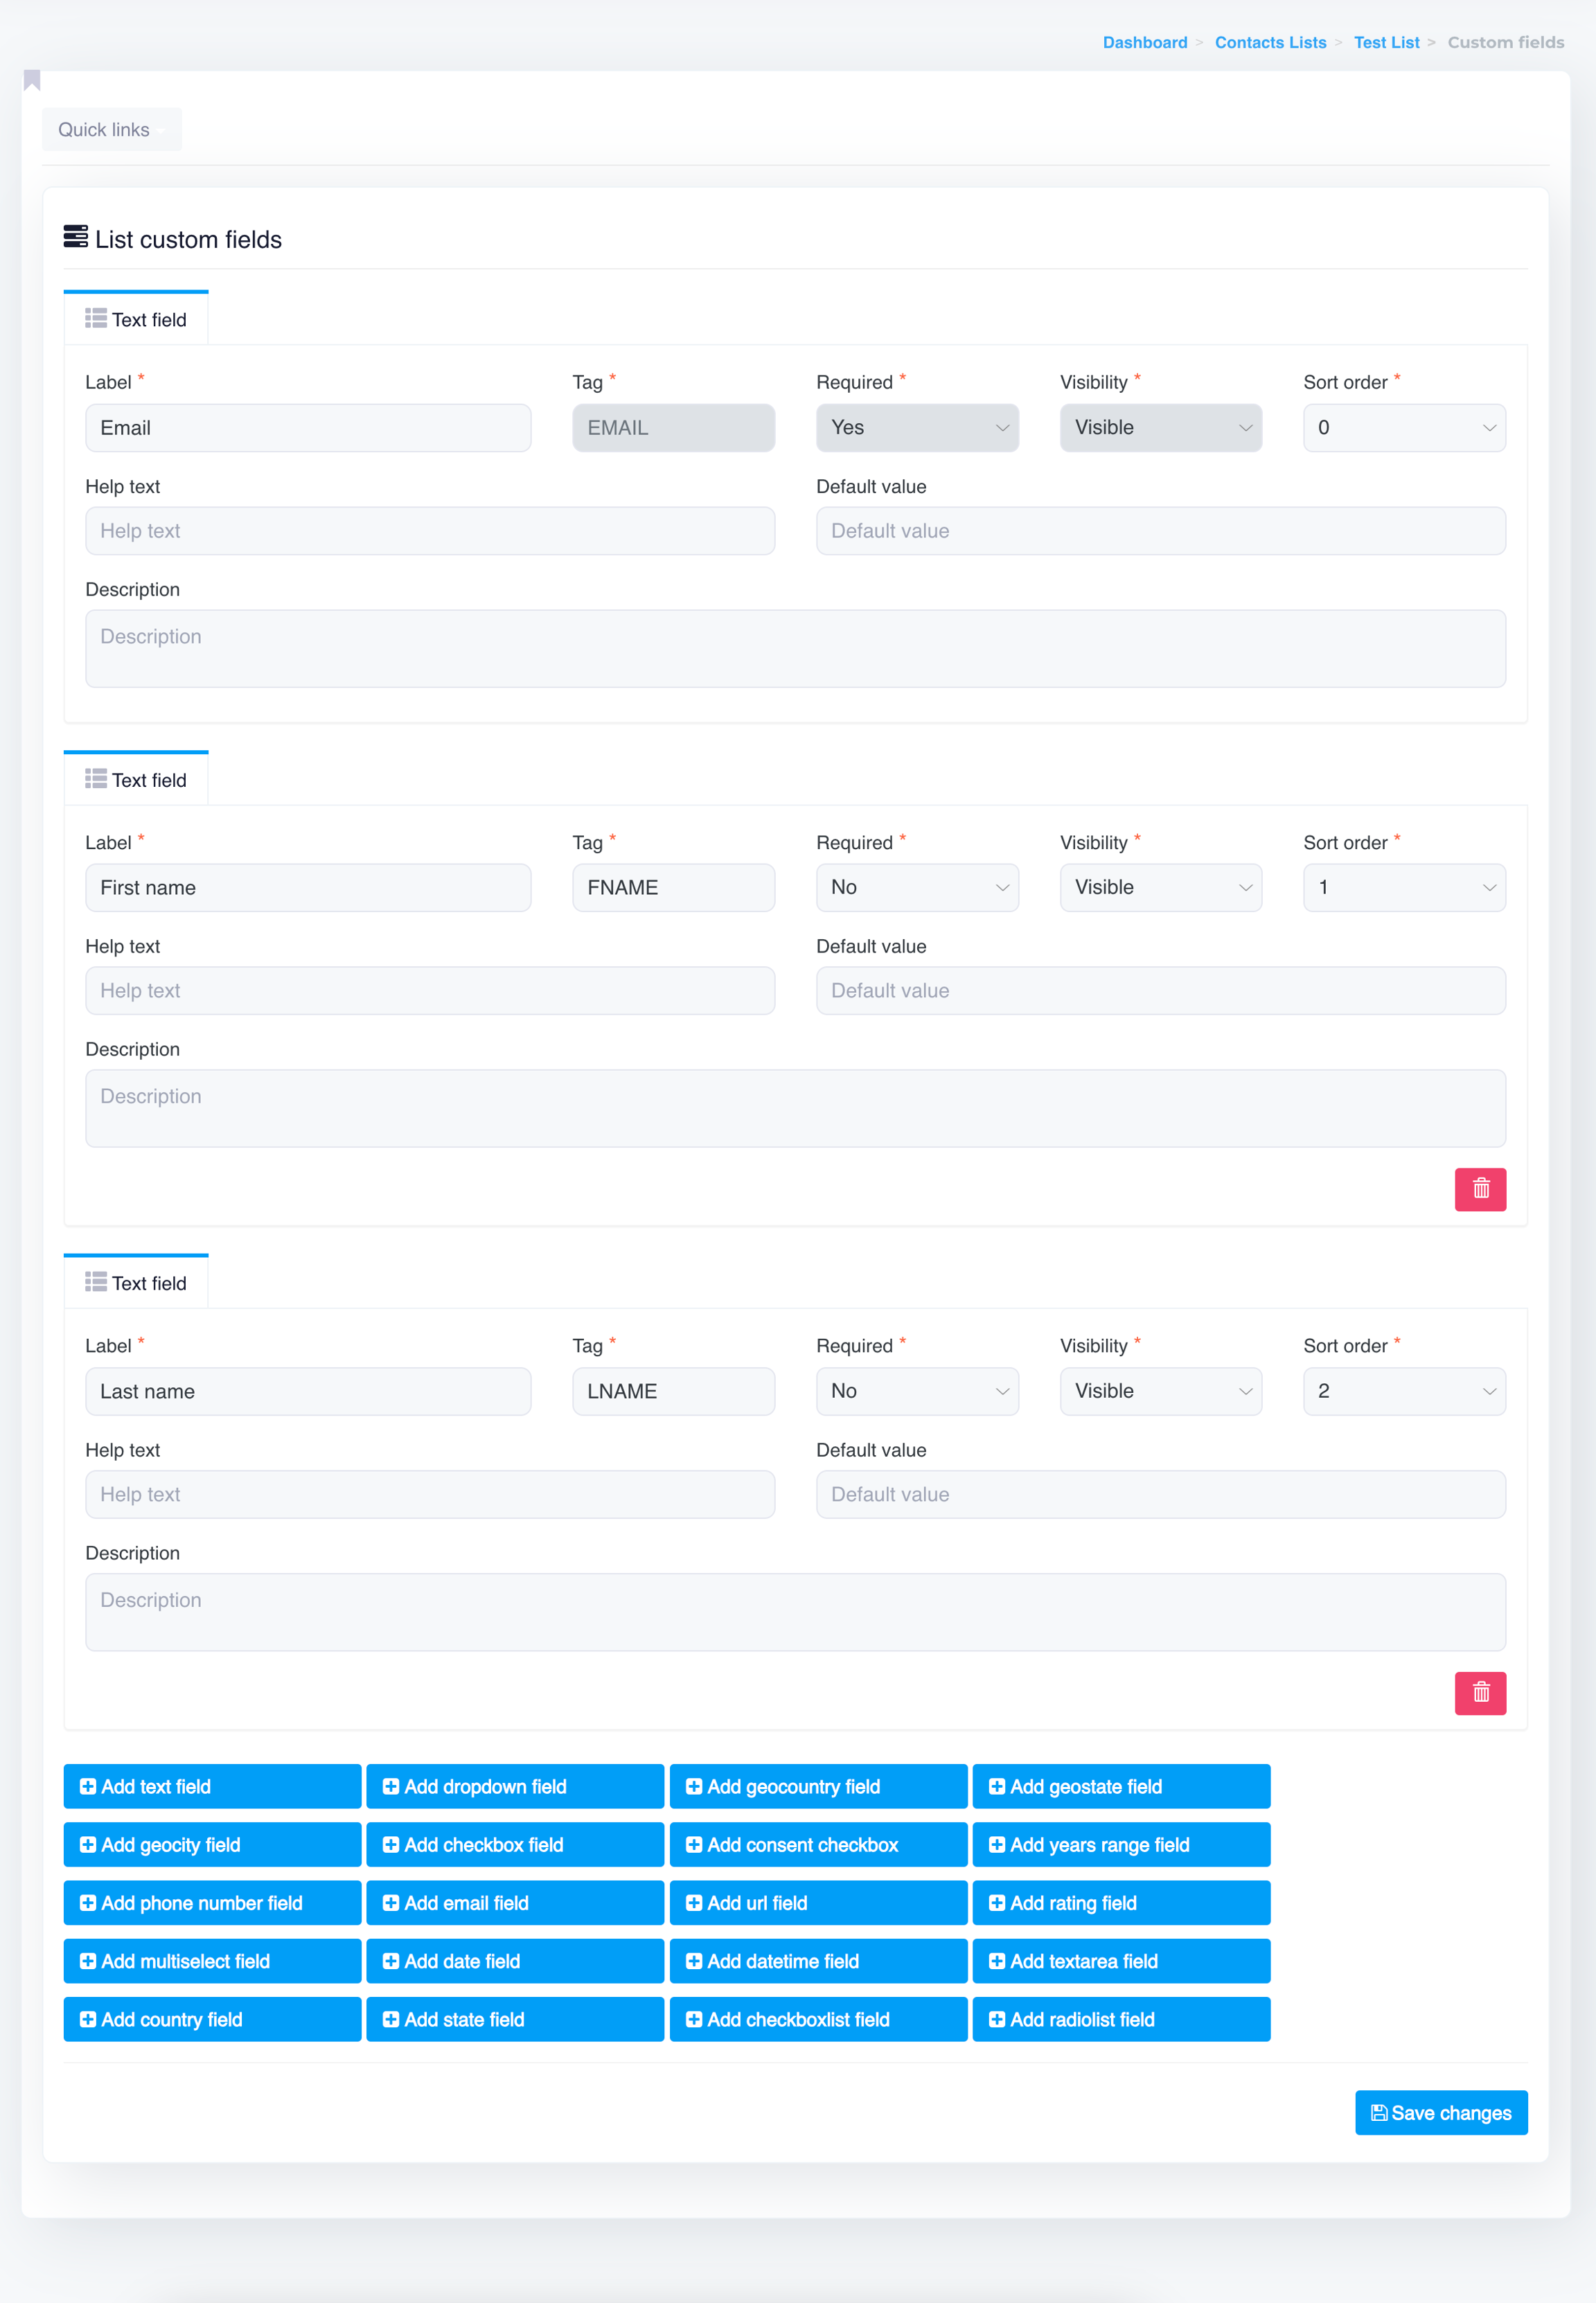Open the Quick links menu
The width and height of the screenshot is (1596, 2303).
[x=111, y=130]
